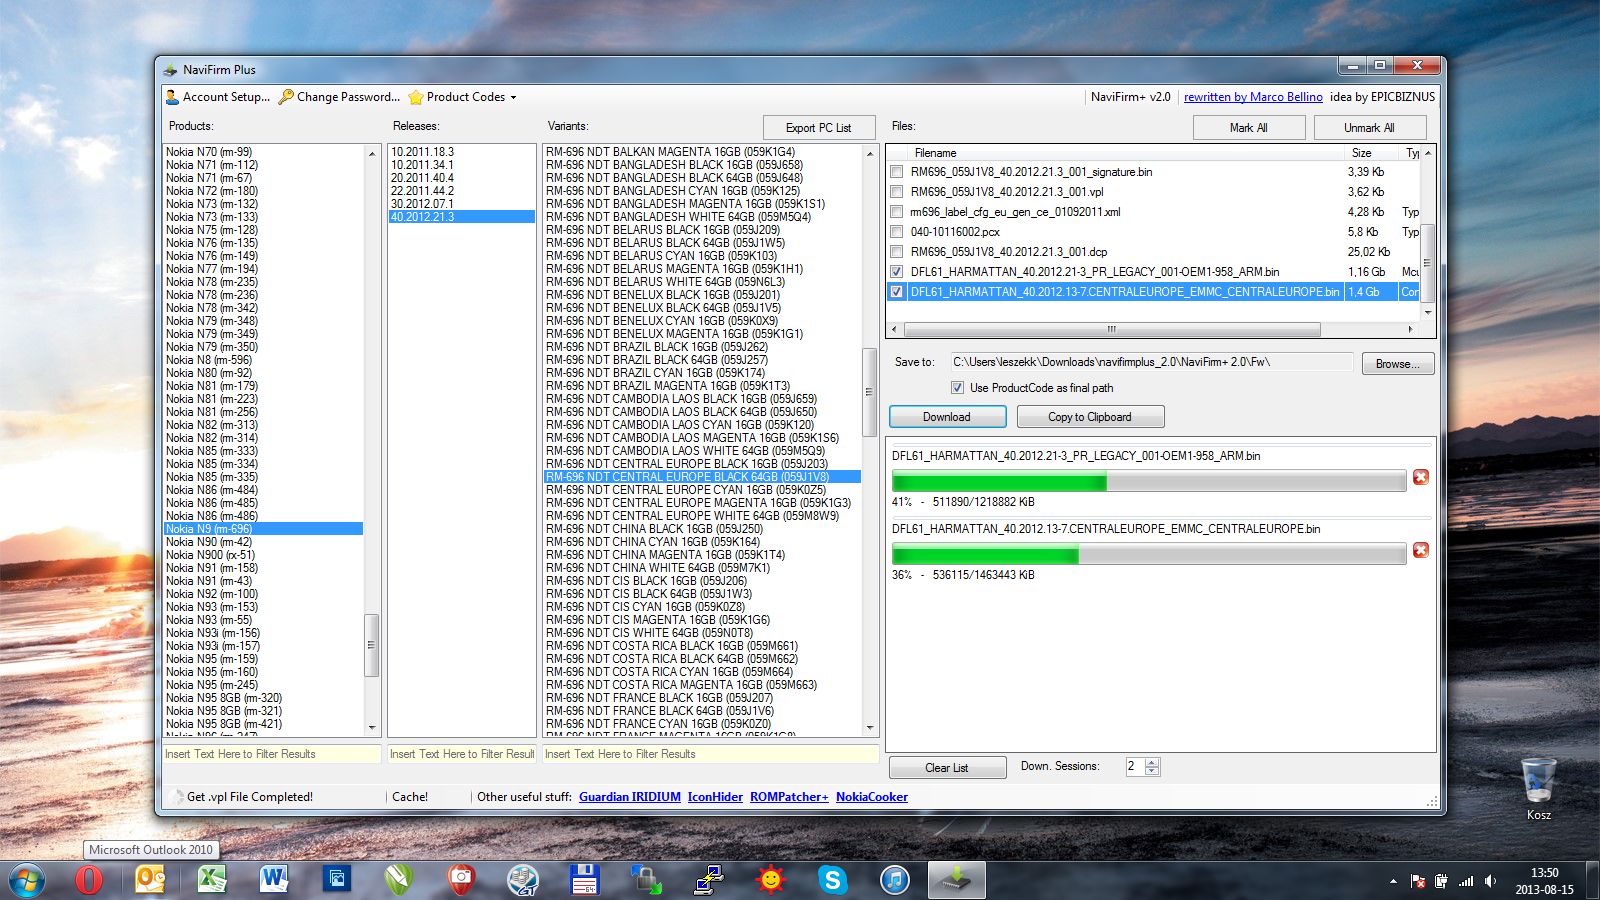
Task: Open the 'rewritten by Marco Bellino' link
Action: coord(1253,97)
